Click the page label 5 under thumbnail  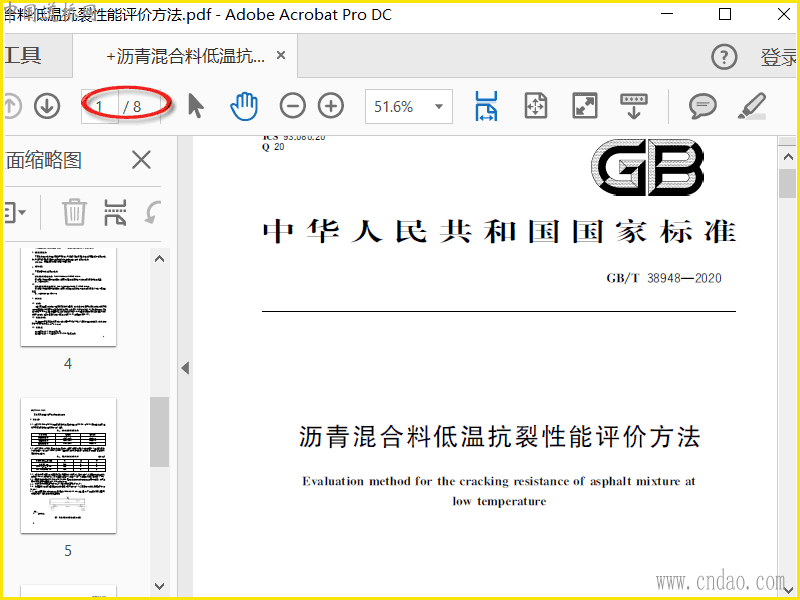coord(68,551)
